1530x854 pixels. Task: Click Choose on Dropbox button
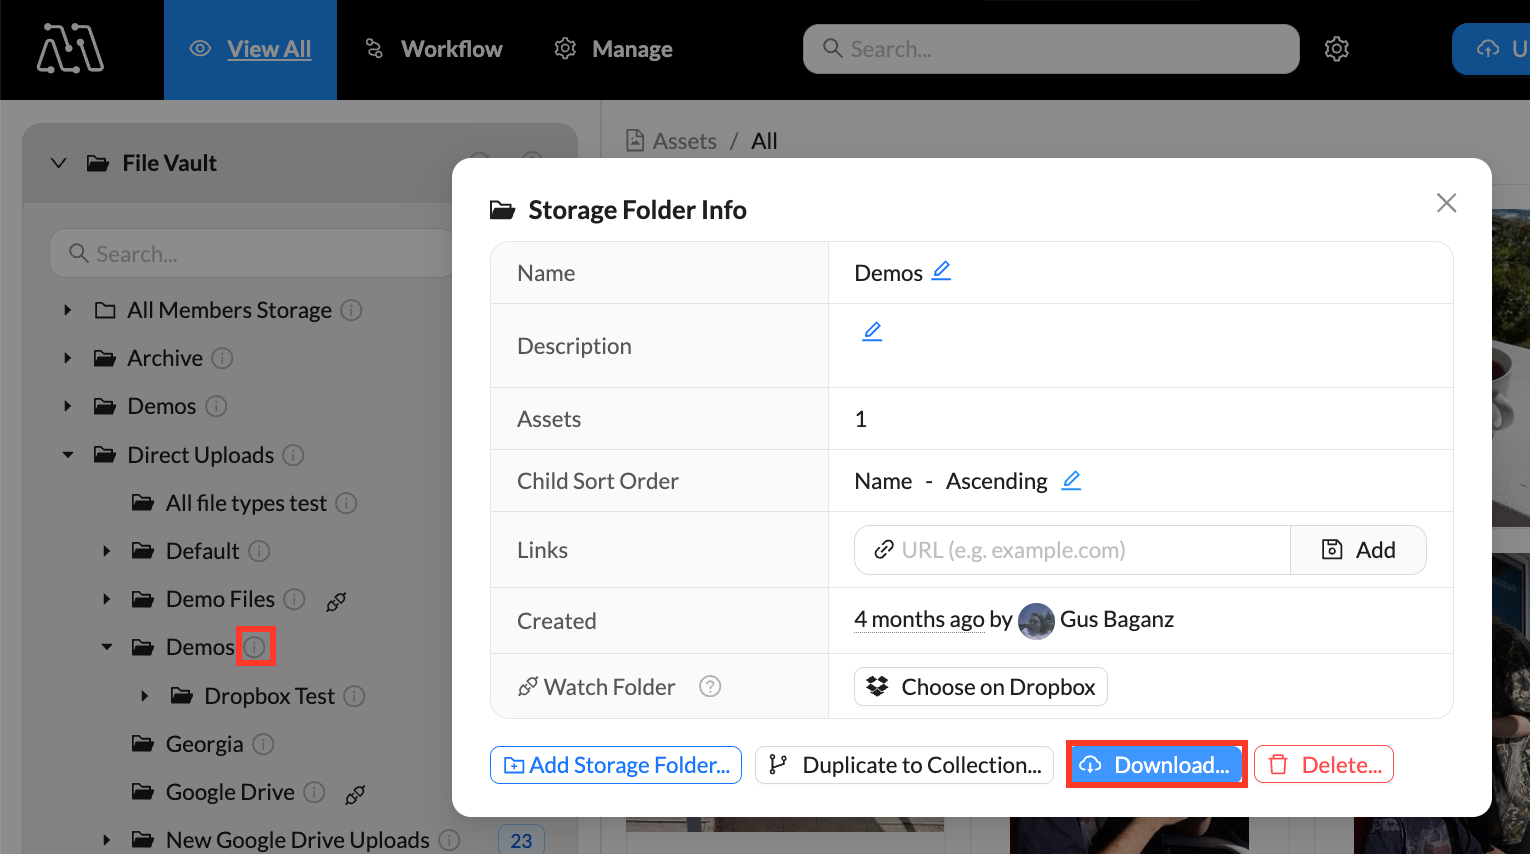tap(981, 686)
